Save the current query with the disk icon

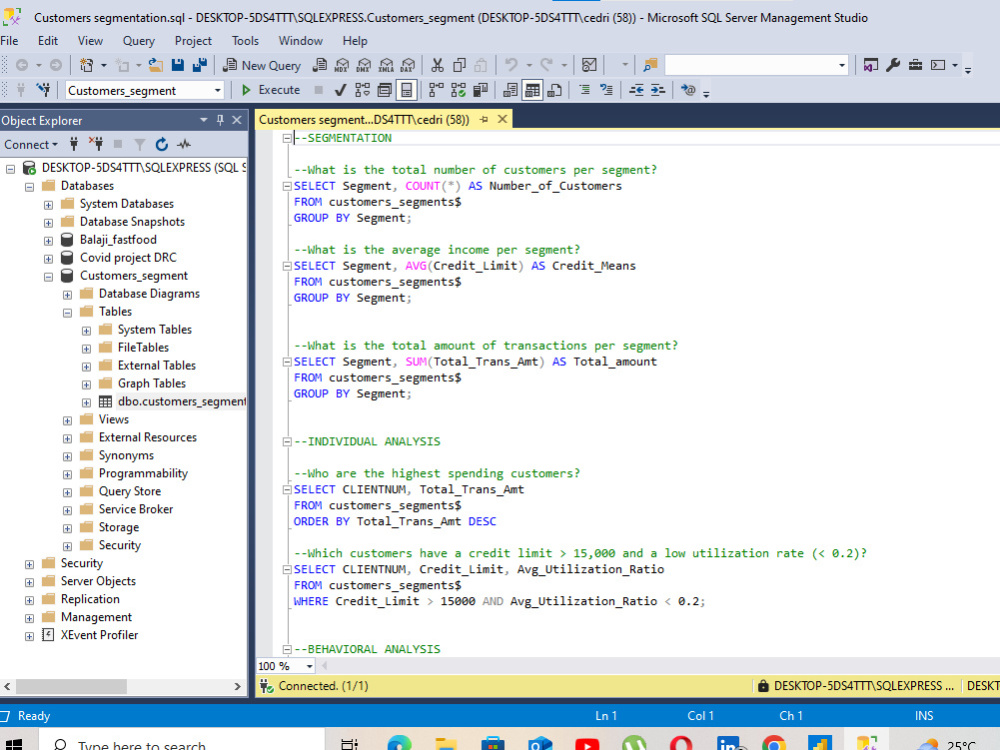[x=178, y=65]
